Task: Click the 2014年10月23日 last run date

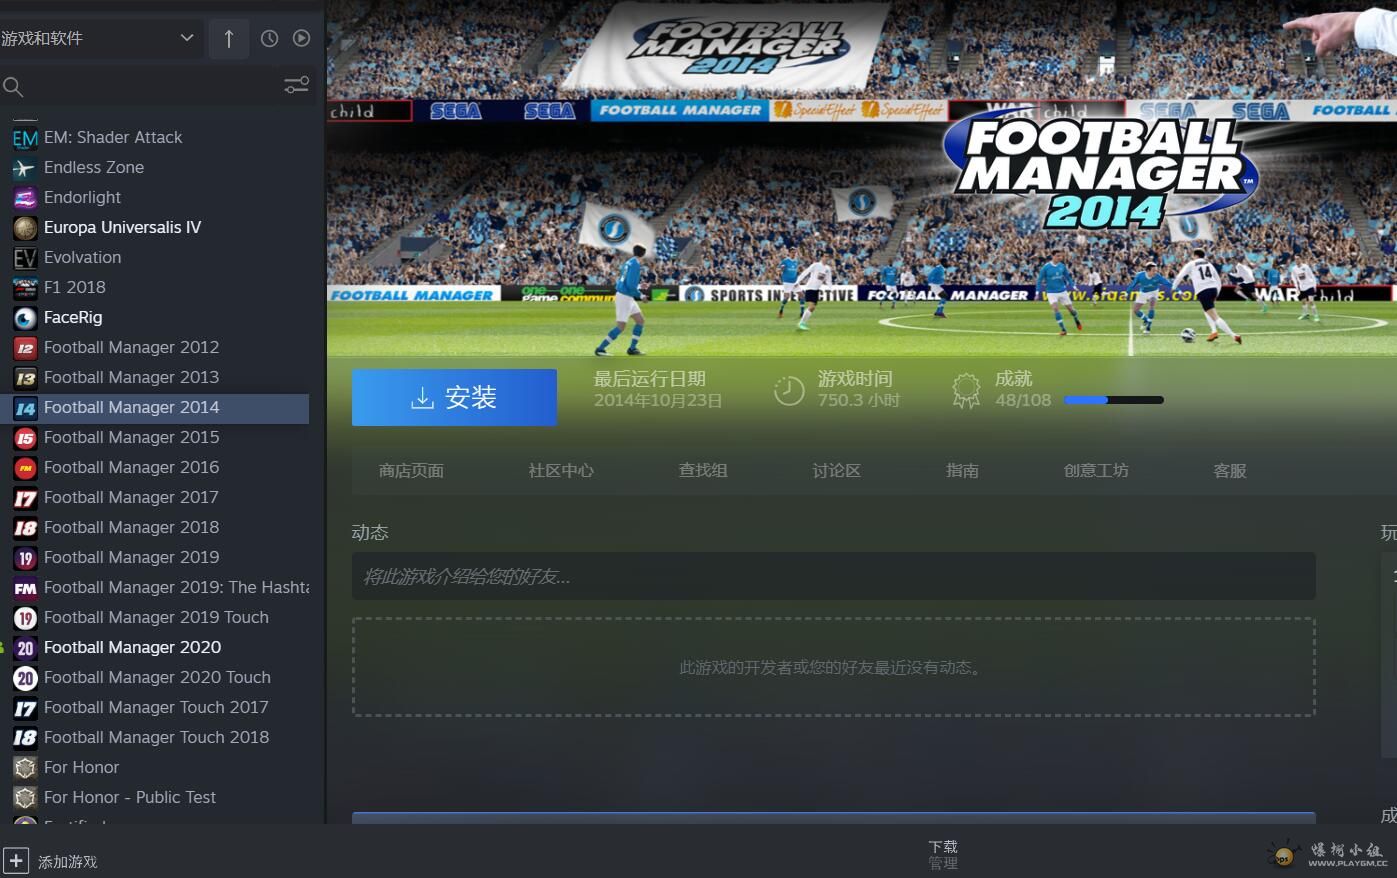Action: pos(658,400)
